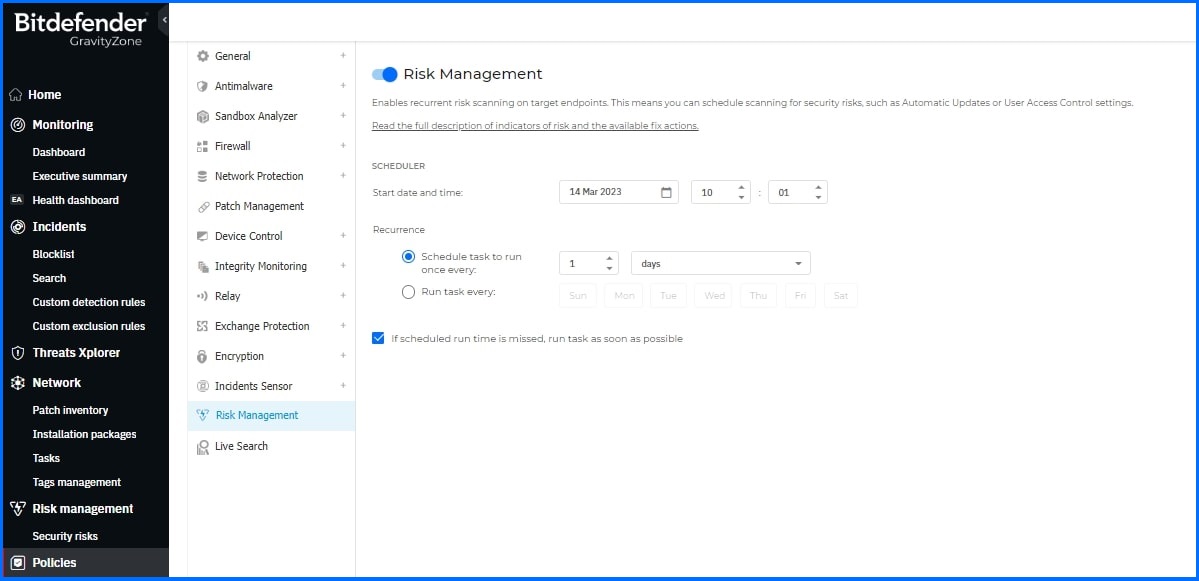Click the Live Search icon
The height and width of the screenshot is (581, 1199).
click(x=203, y=447)
